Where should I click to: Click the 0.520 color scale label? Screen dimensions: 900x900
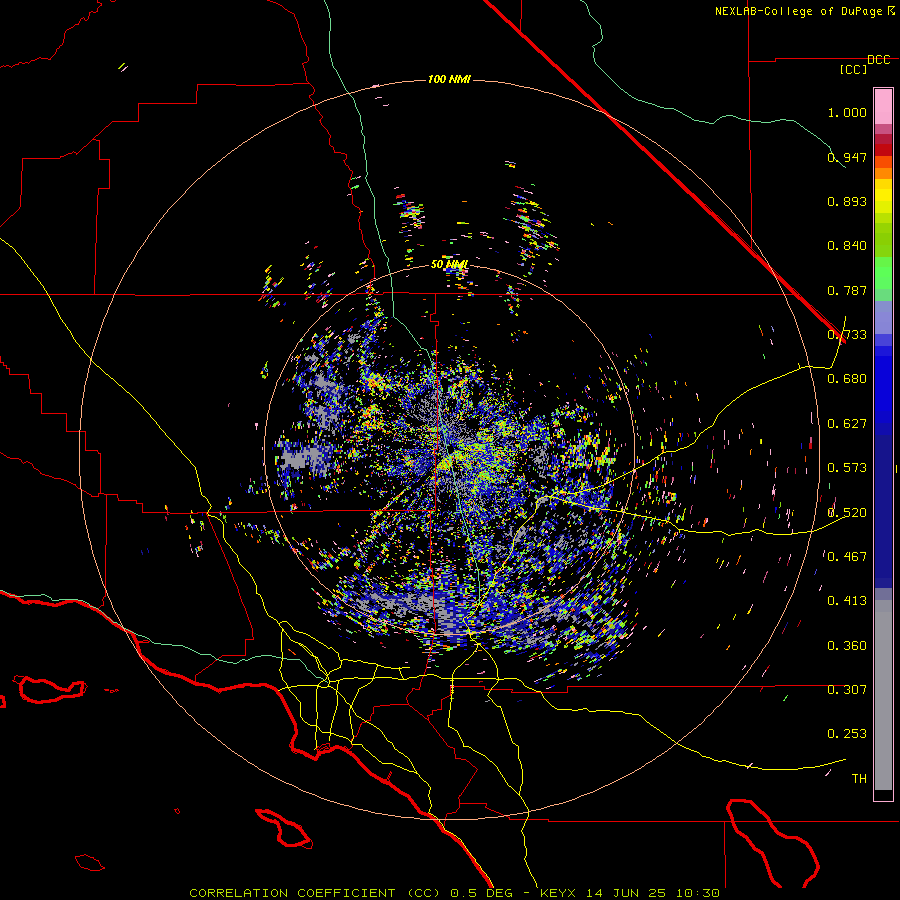pos(847,513)
